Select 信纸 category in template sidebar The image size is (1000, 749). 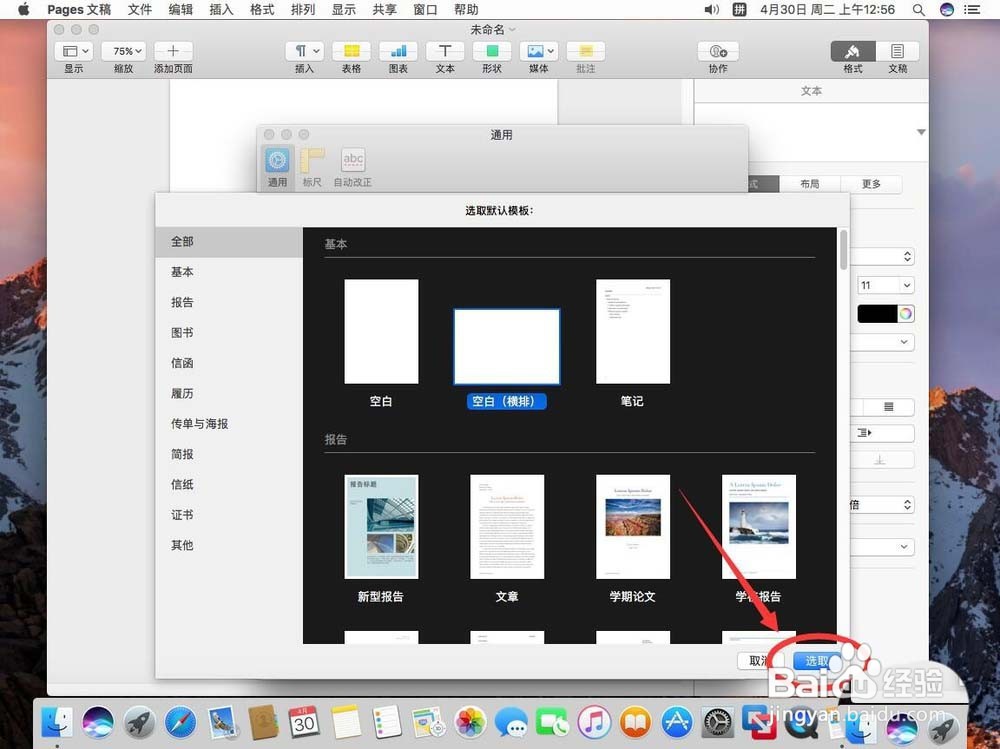tap(229, 484)
